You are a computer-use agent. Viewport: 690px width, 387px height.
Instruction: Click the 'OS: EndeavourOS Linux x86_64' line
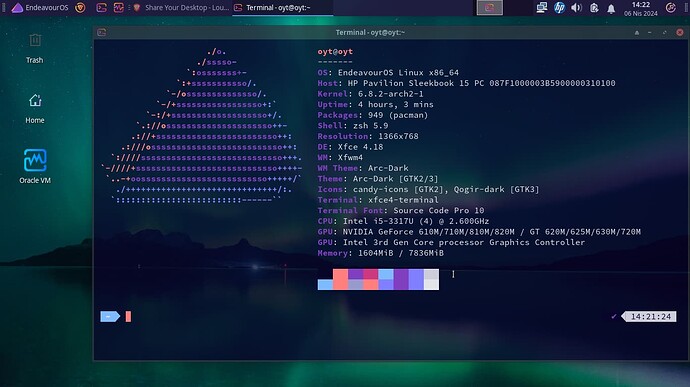388,73
